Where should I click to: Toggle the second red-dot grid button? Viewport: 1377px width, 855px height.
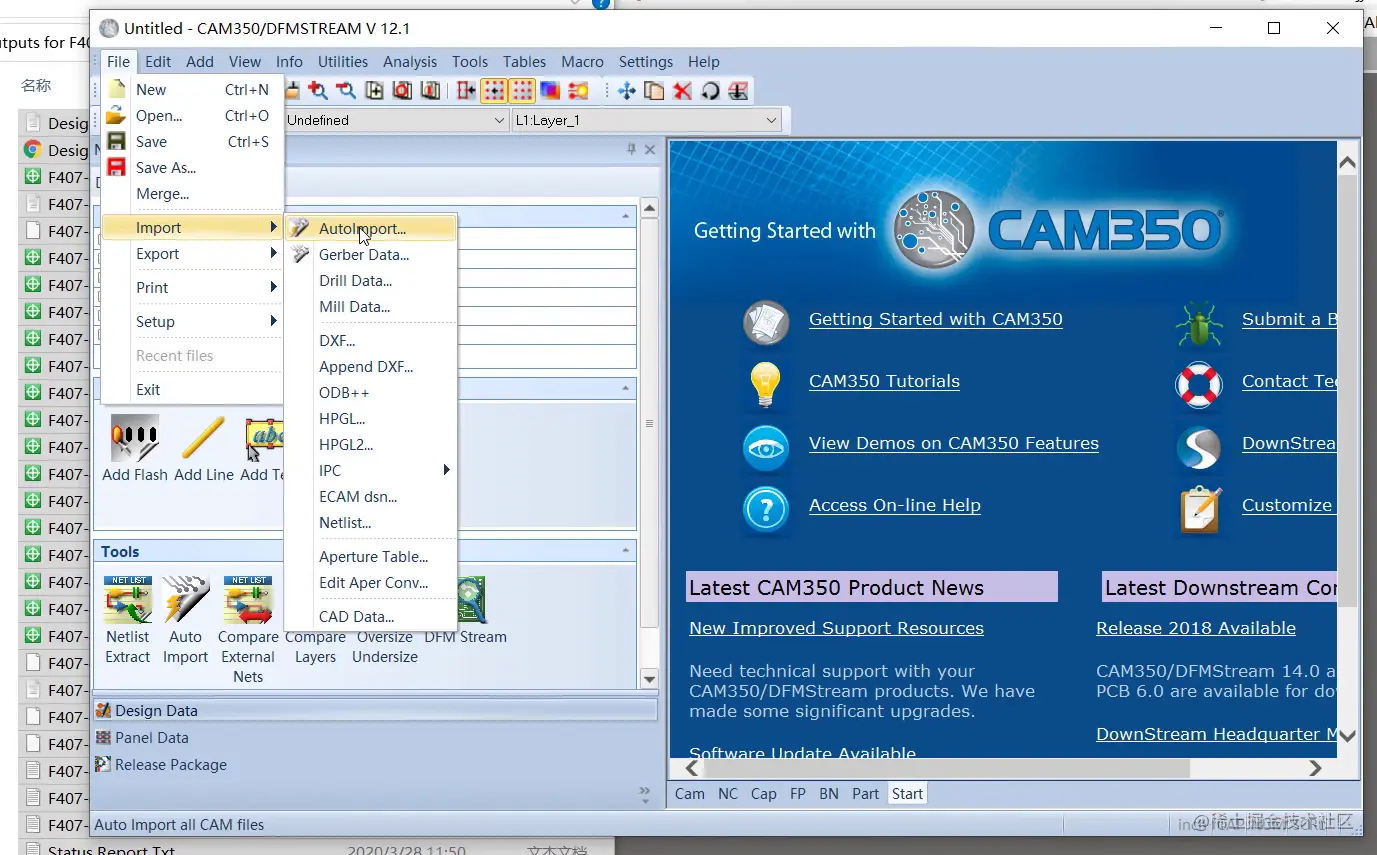[x=522, y=91]
